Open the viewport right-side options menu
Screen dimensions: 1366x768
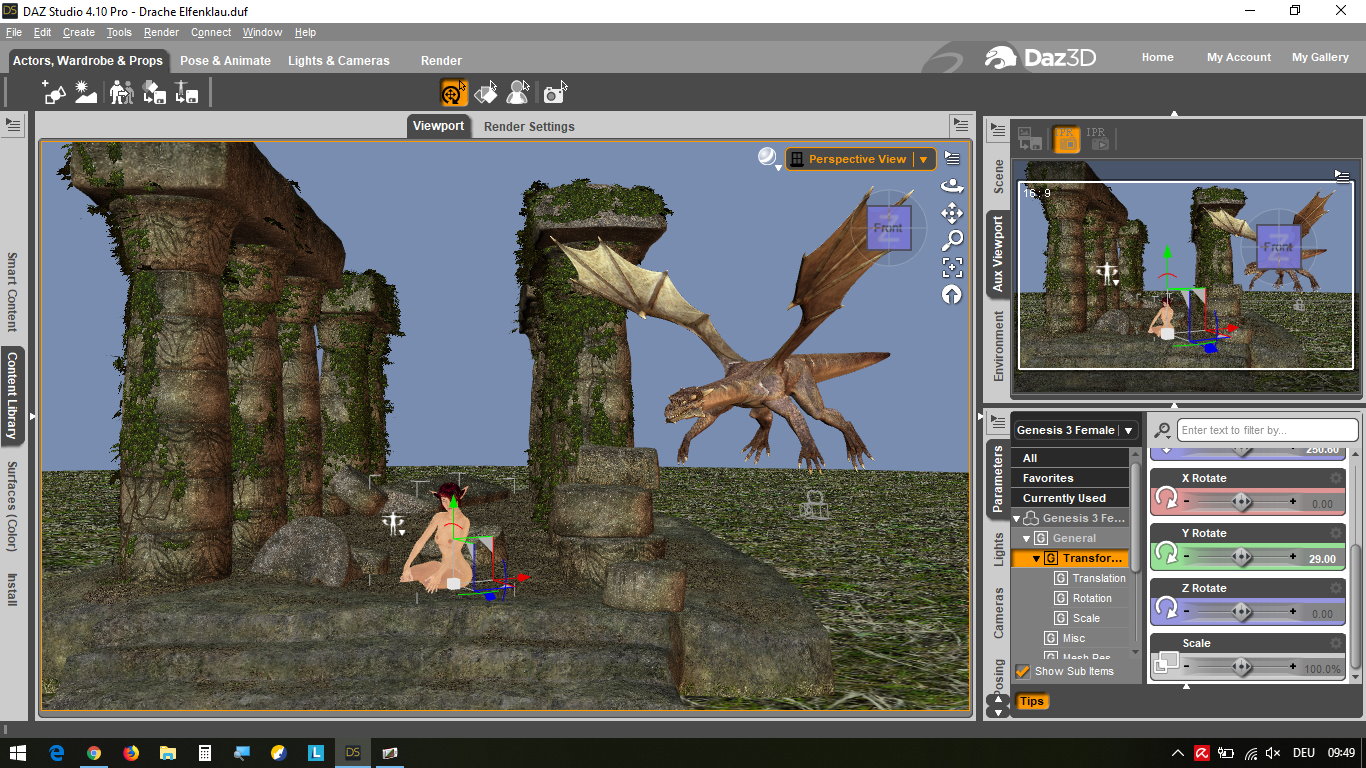961,126
